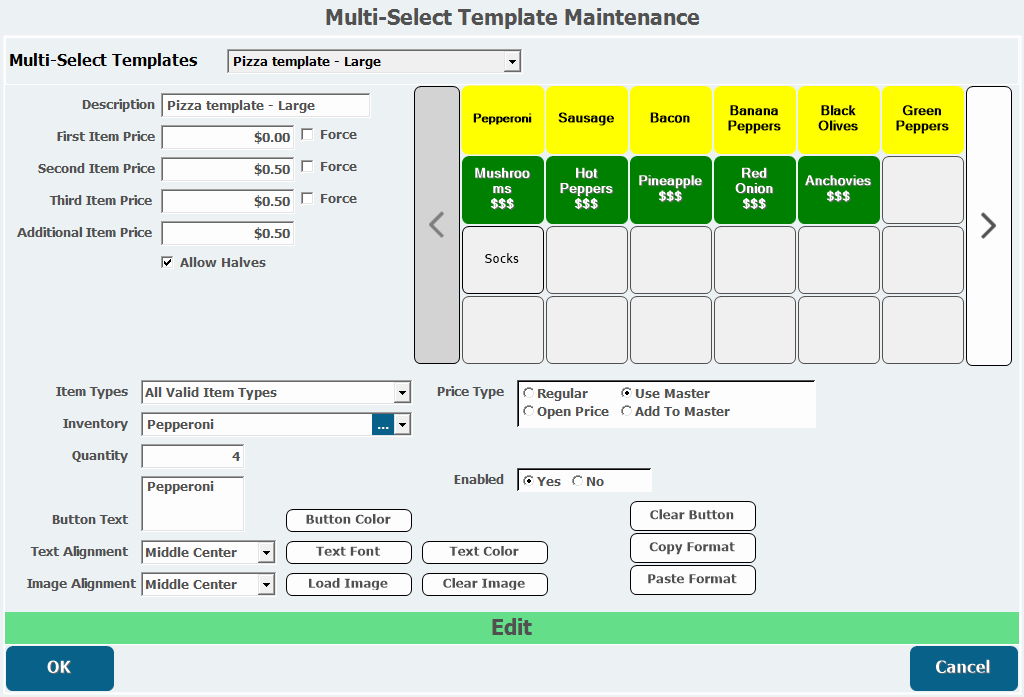Select the Anchovies topping button
This screenshot has height=697, width=1024.
click(838, 189)
